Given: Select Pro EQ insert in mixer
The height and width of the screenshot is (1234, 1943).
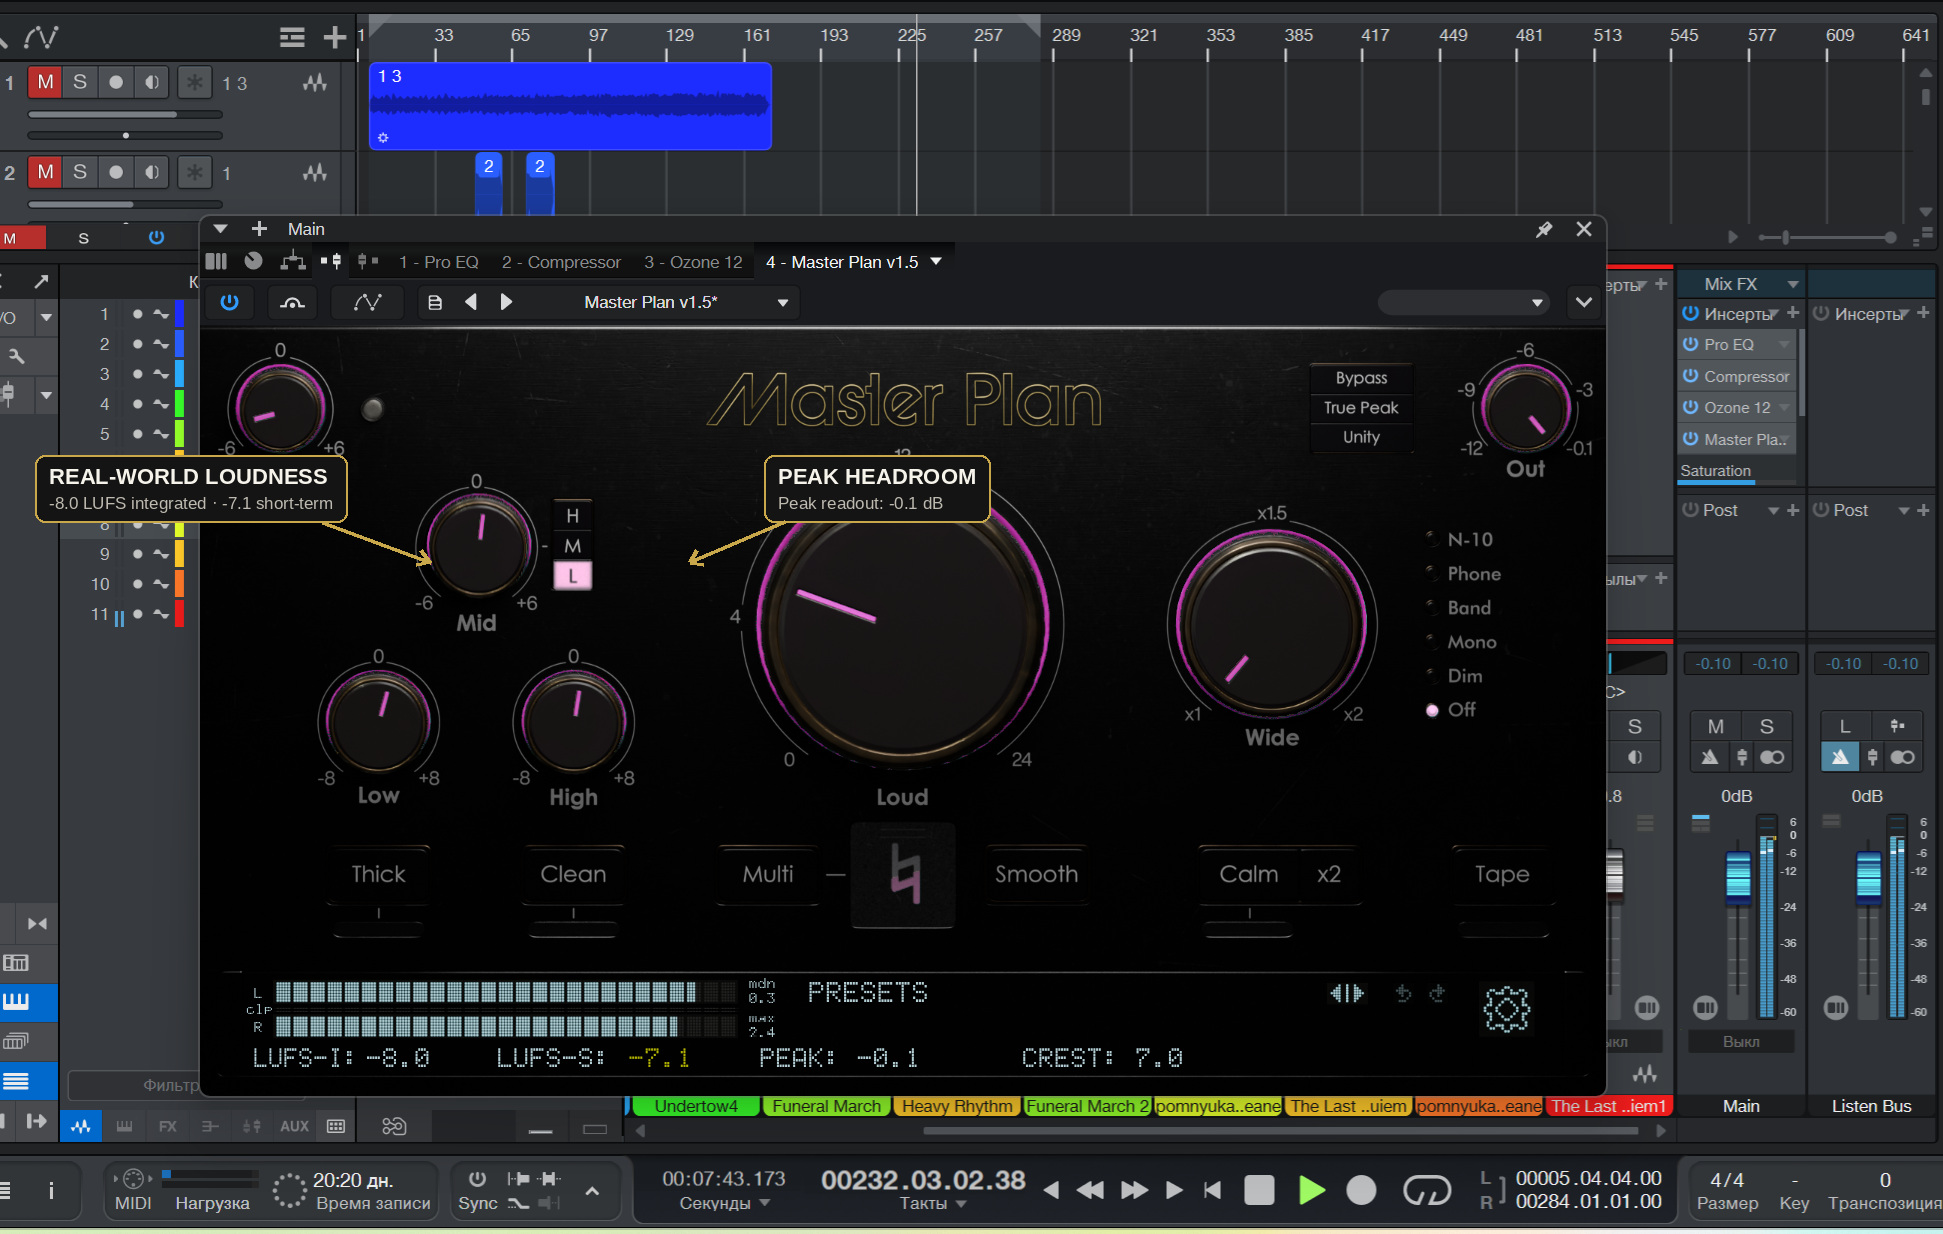Looking at the screenshot, I should [1737, 344].
